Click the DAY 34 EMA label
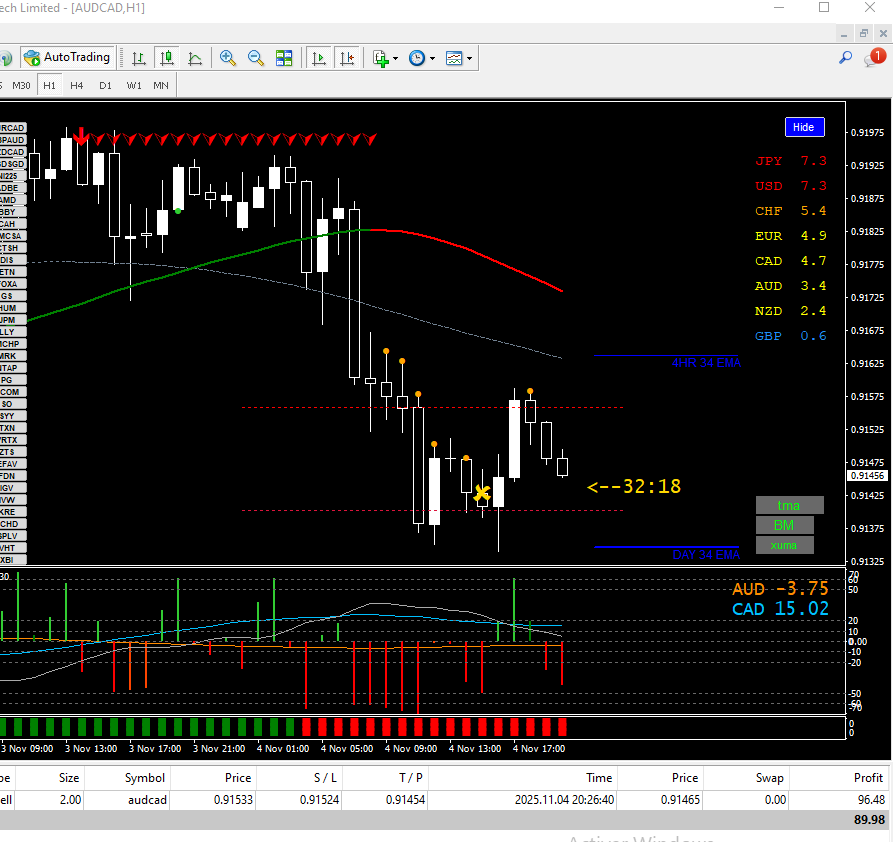The width and height of the screenshot is (893, 842). click(x=706, y=555)
